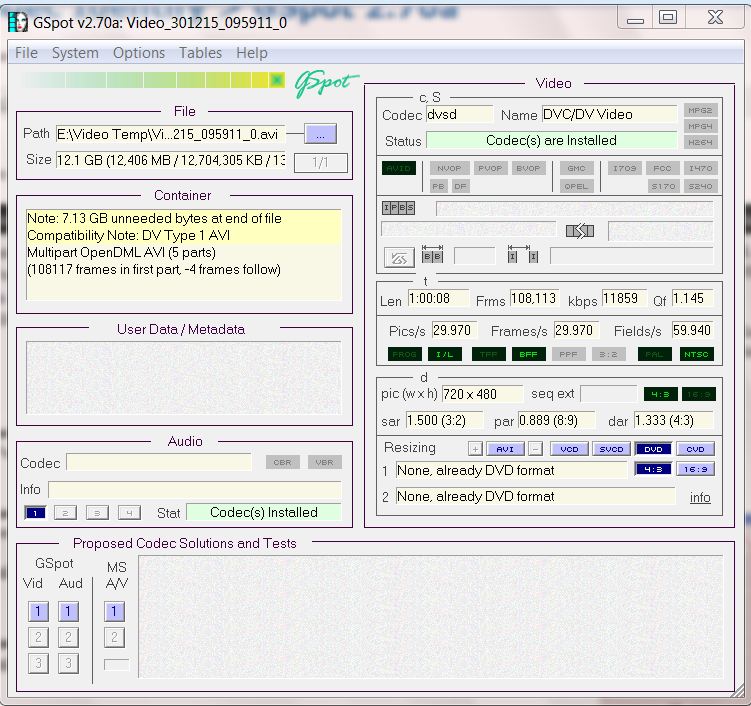Click the FCC indicator

662,169
